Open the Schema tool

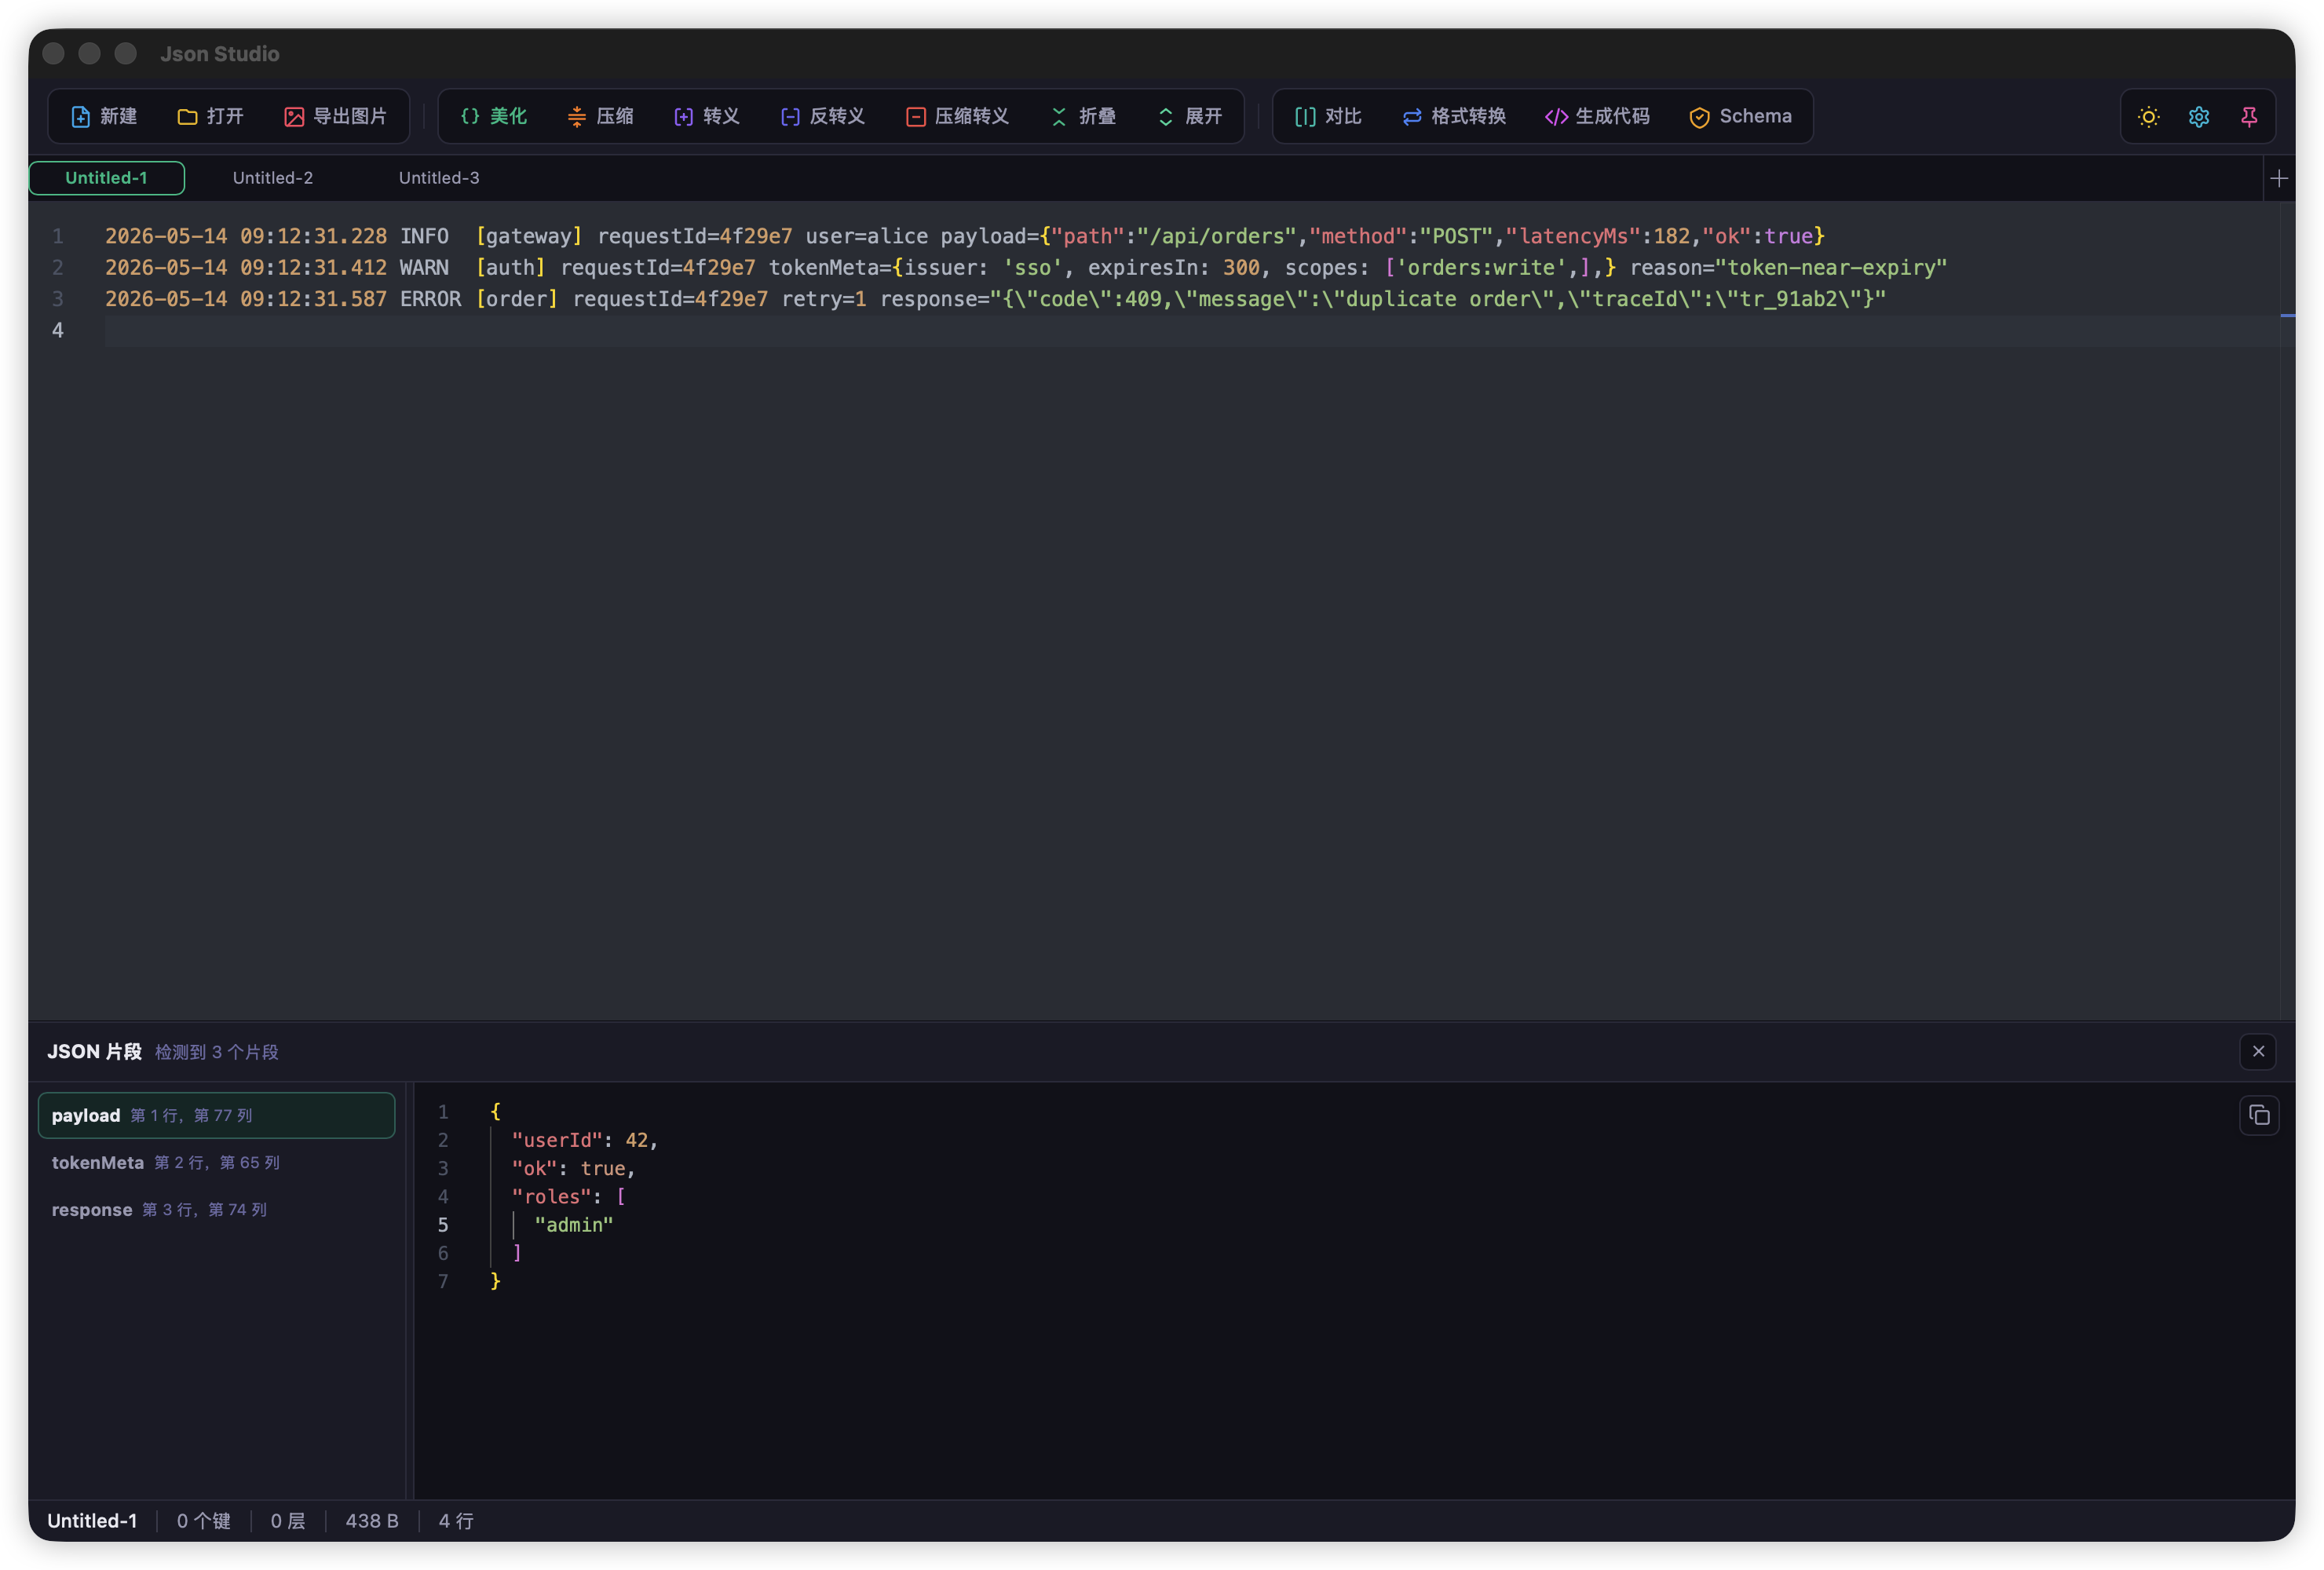coord(1740,116)
